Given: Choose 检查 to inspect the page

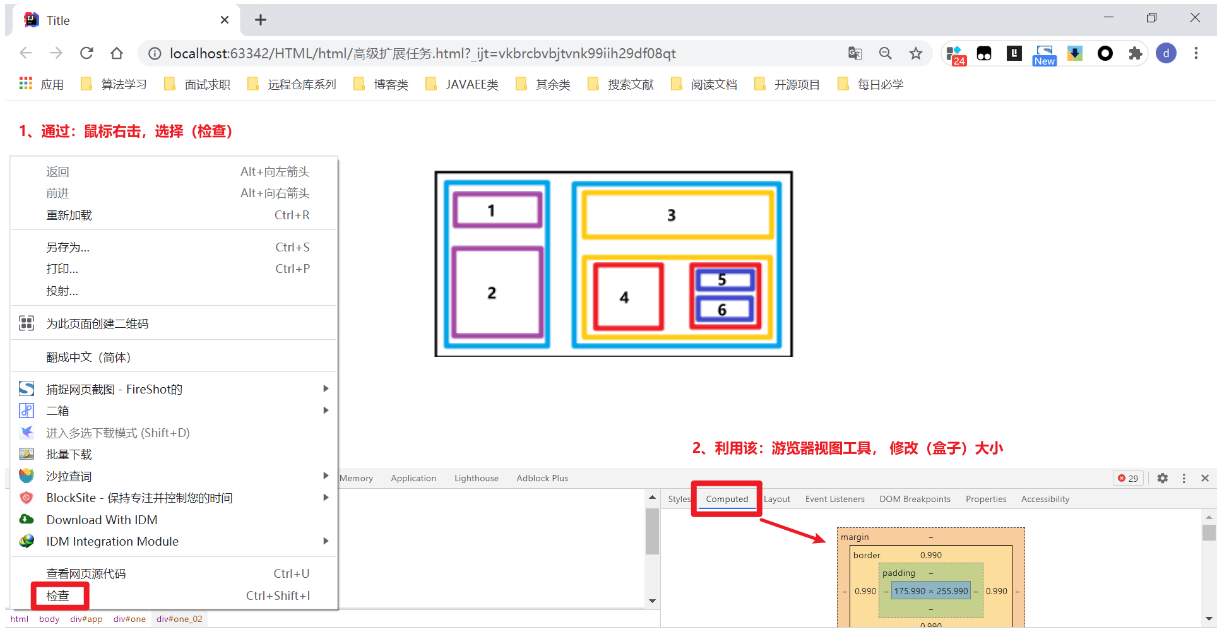Looking at the screenshot, I should click(174, 596).
